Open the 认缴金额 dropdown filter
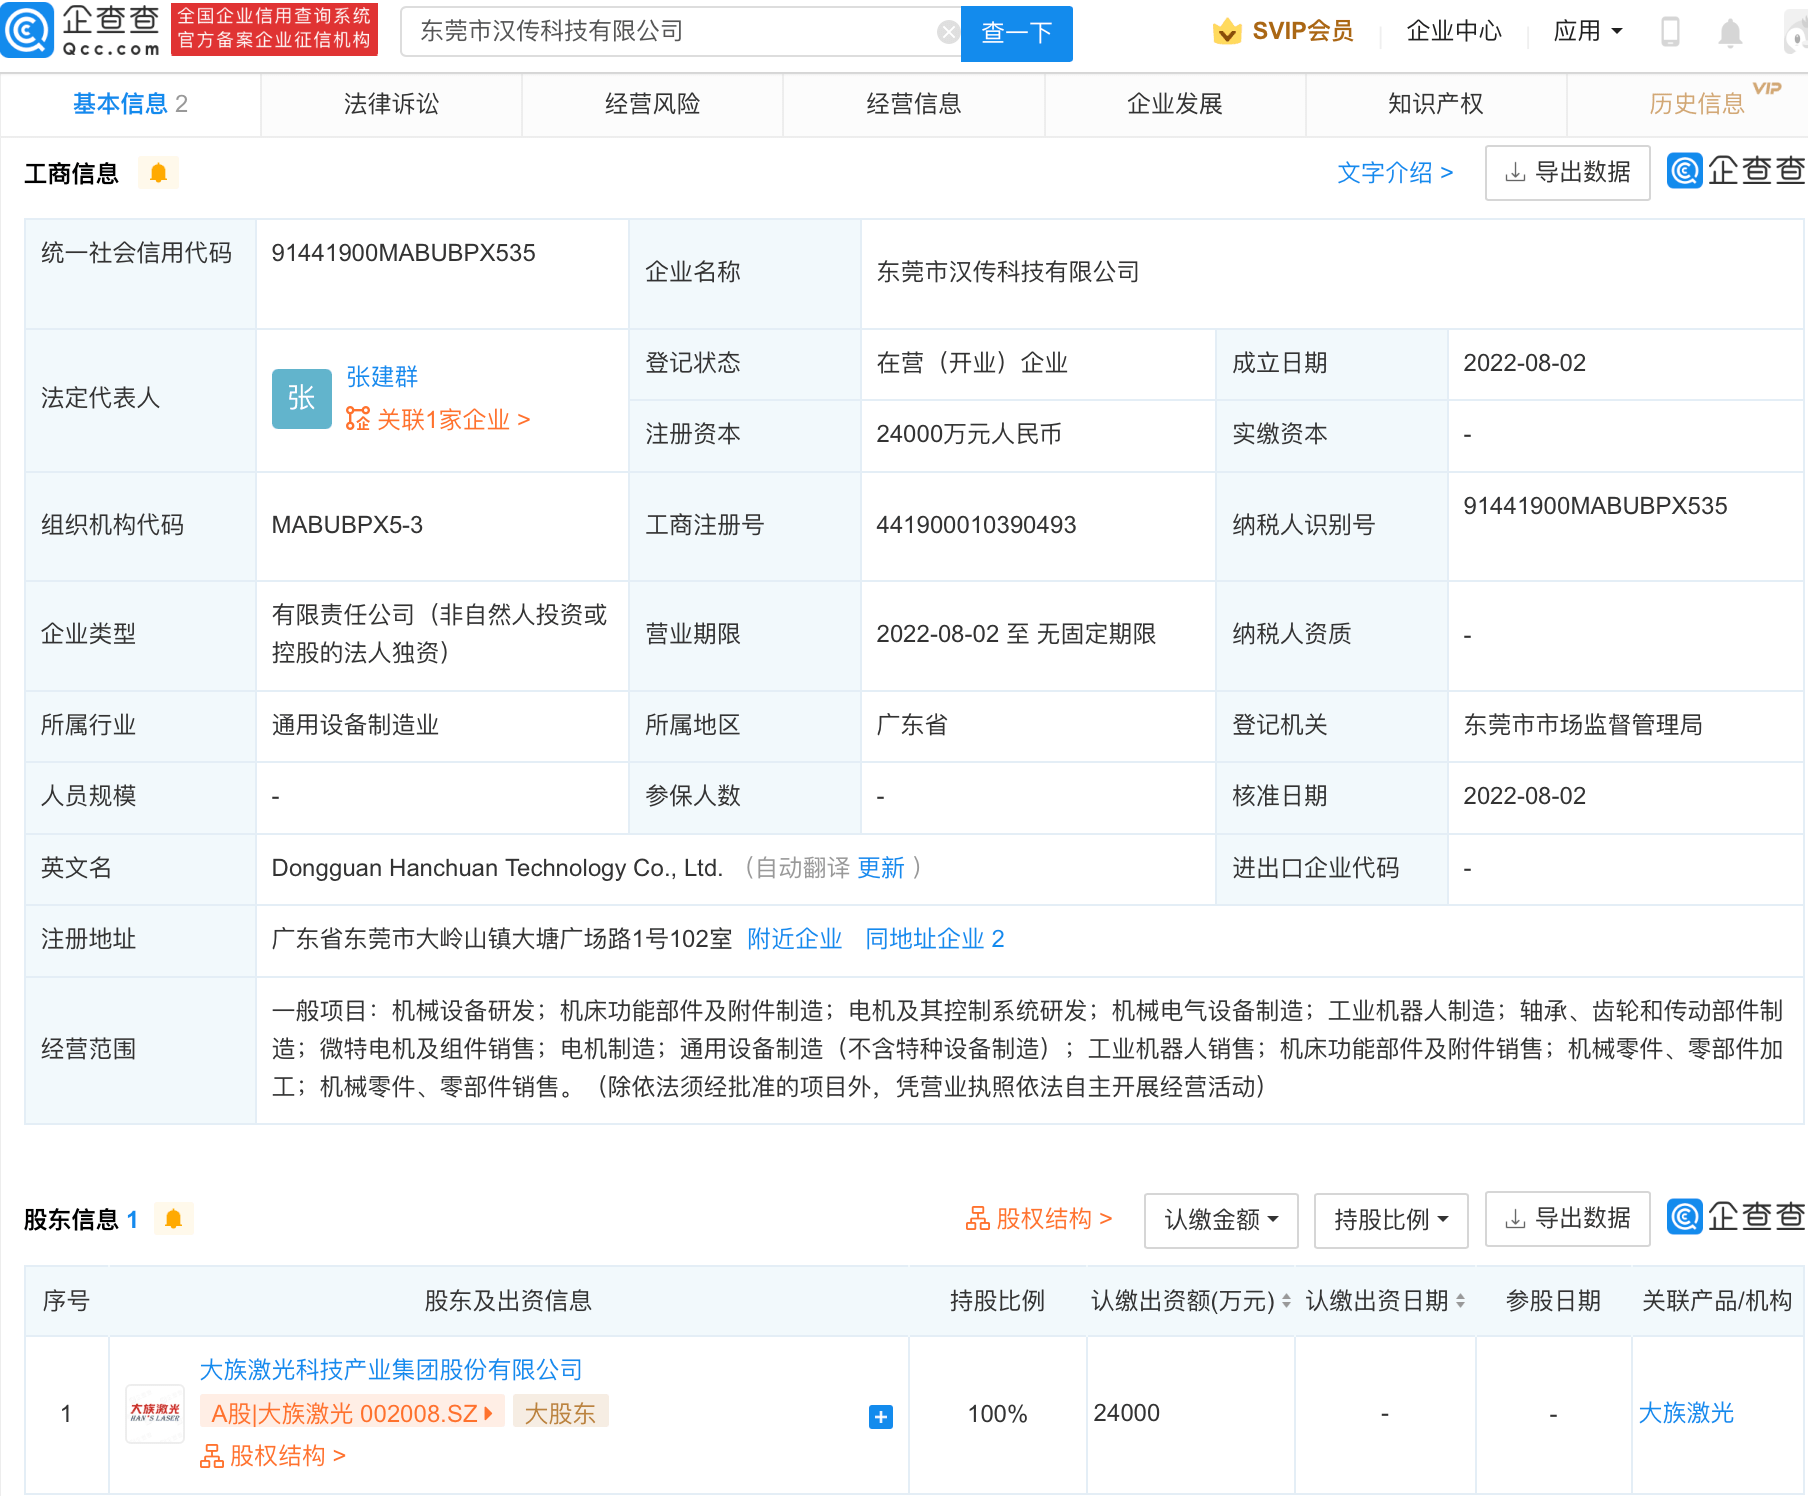1808x1496 pixels. pyautogui.click(x=1220, y=1219)
